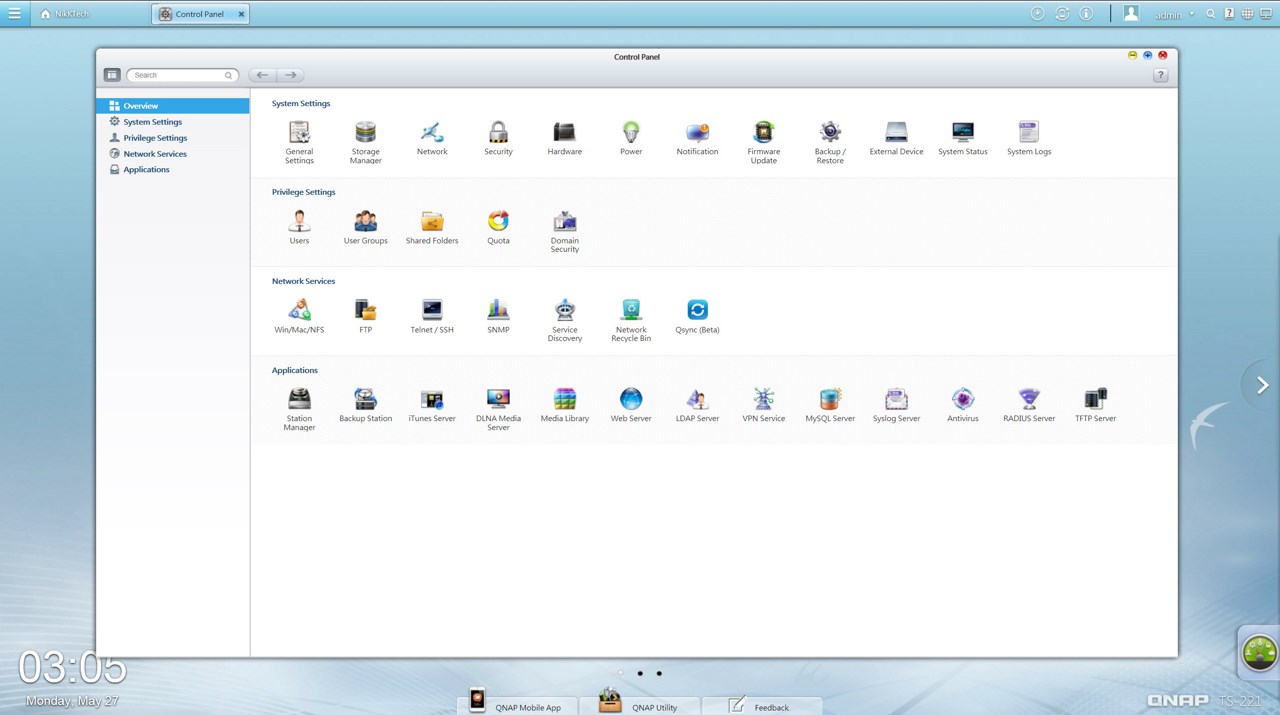The width and height of the screenshot is (1280, 715).
Task: Select System Settings in the sidebar
Action: pos(173,122)
